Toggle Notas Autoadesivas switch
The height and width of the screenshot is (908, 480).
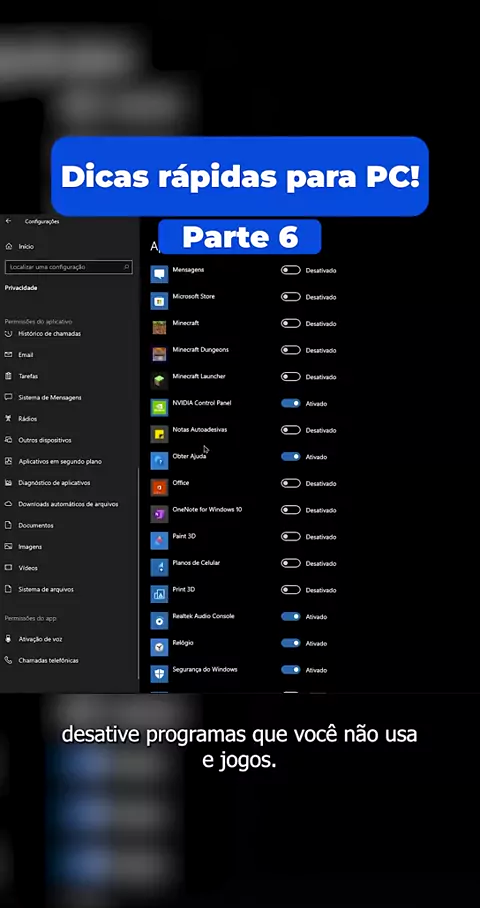(291, 430)
